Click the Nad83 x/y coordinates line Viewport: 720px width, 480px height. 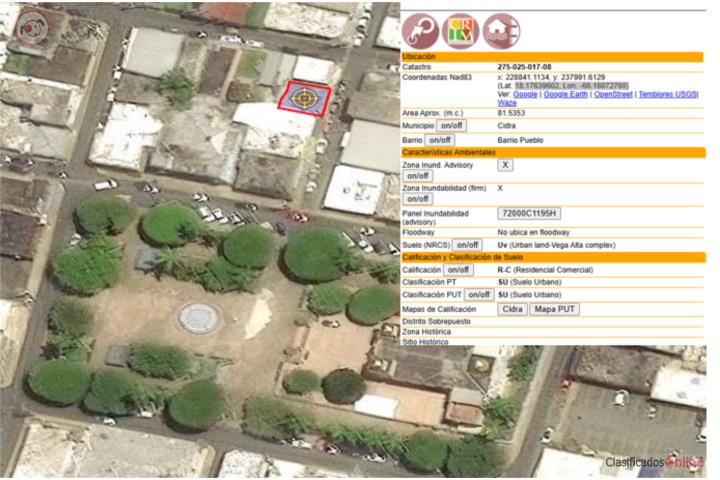551,77
